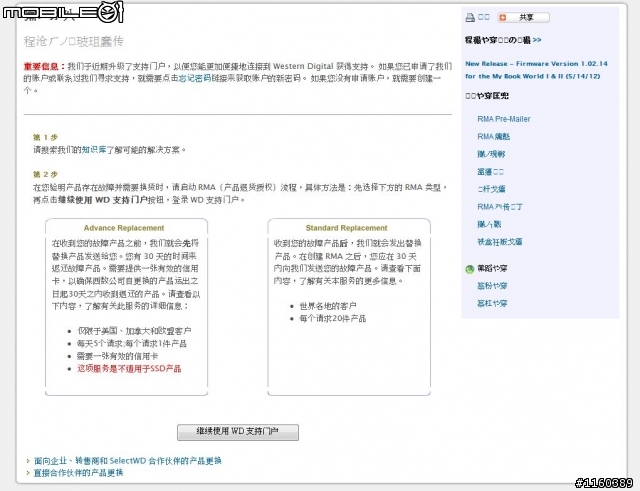This screenshot has height=491, width=640.
Task: Click the printer icon in sidebar
Action: [x=470, y=17]
